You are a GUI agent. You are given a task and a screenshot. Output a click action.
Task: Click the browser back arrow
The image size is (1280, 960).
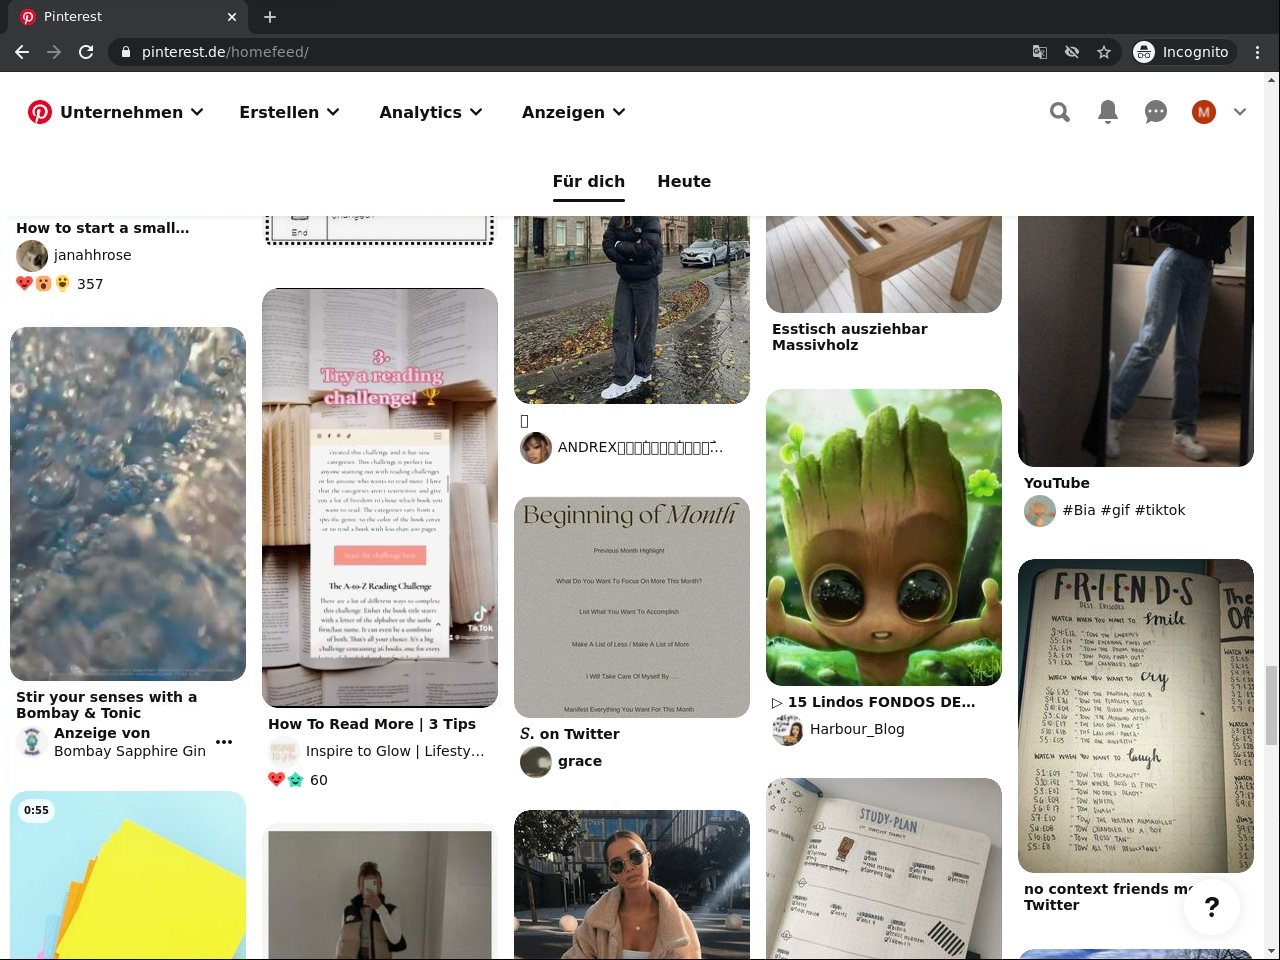pos(22,52)
